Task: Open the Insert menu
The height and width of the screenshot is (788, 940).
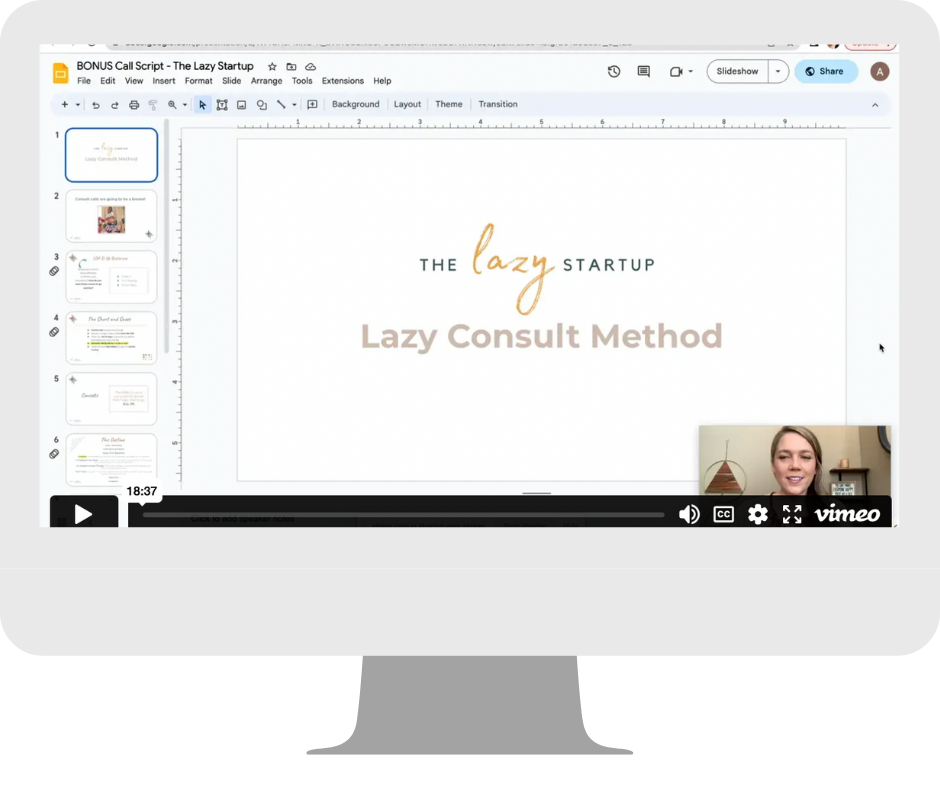Action: [x=164, y=81]
